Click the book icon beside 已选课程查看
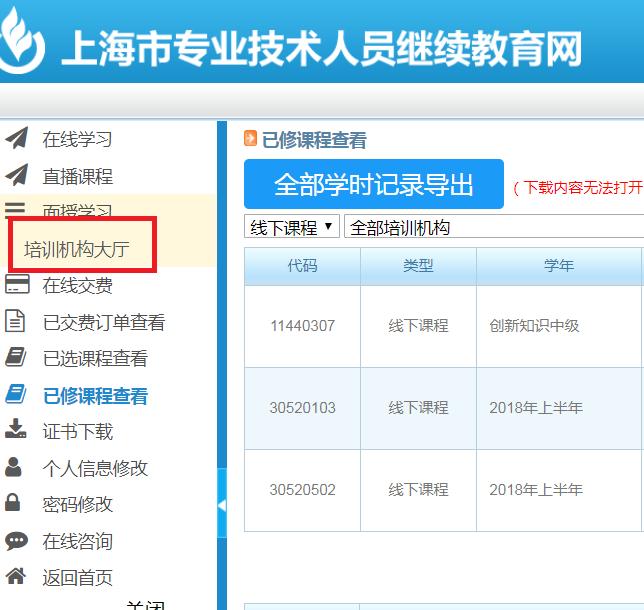644x610 pixels. tap(16, 357)
